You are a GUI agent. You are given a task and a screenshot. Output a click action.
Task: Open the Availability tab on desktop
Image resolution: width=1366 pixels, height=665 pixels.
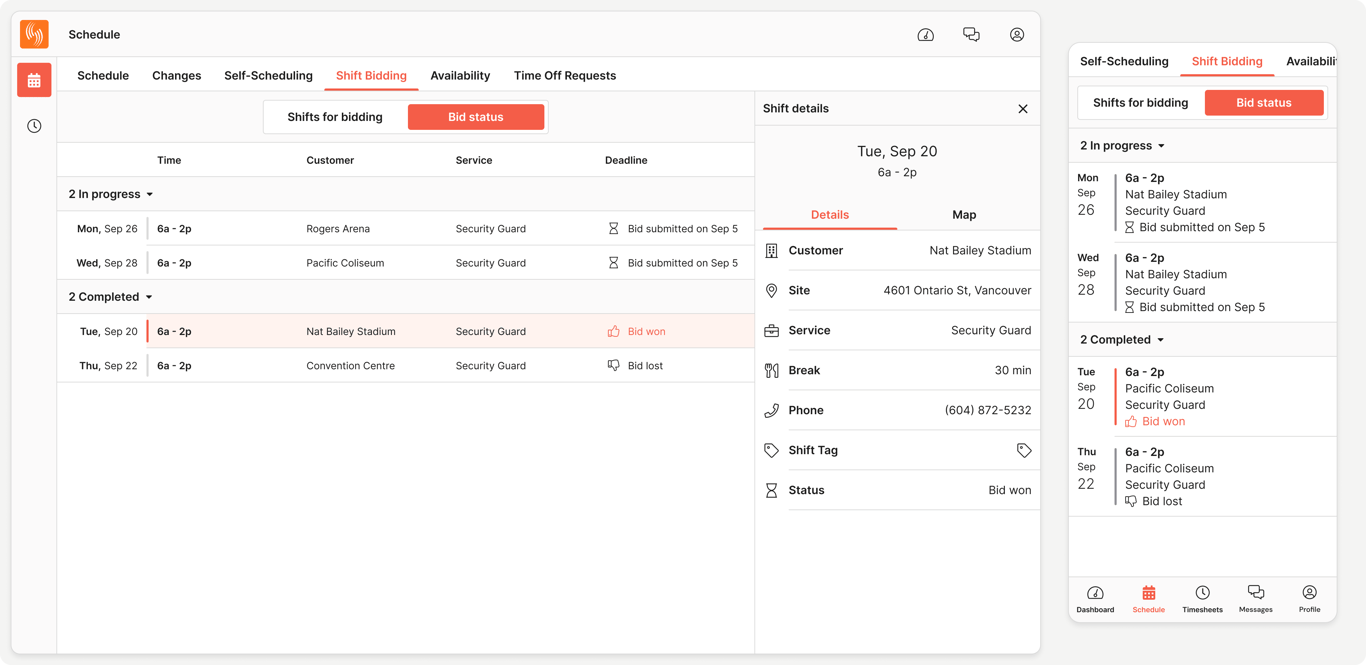click(x=460, y=76)
